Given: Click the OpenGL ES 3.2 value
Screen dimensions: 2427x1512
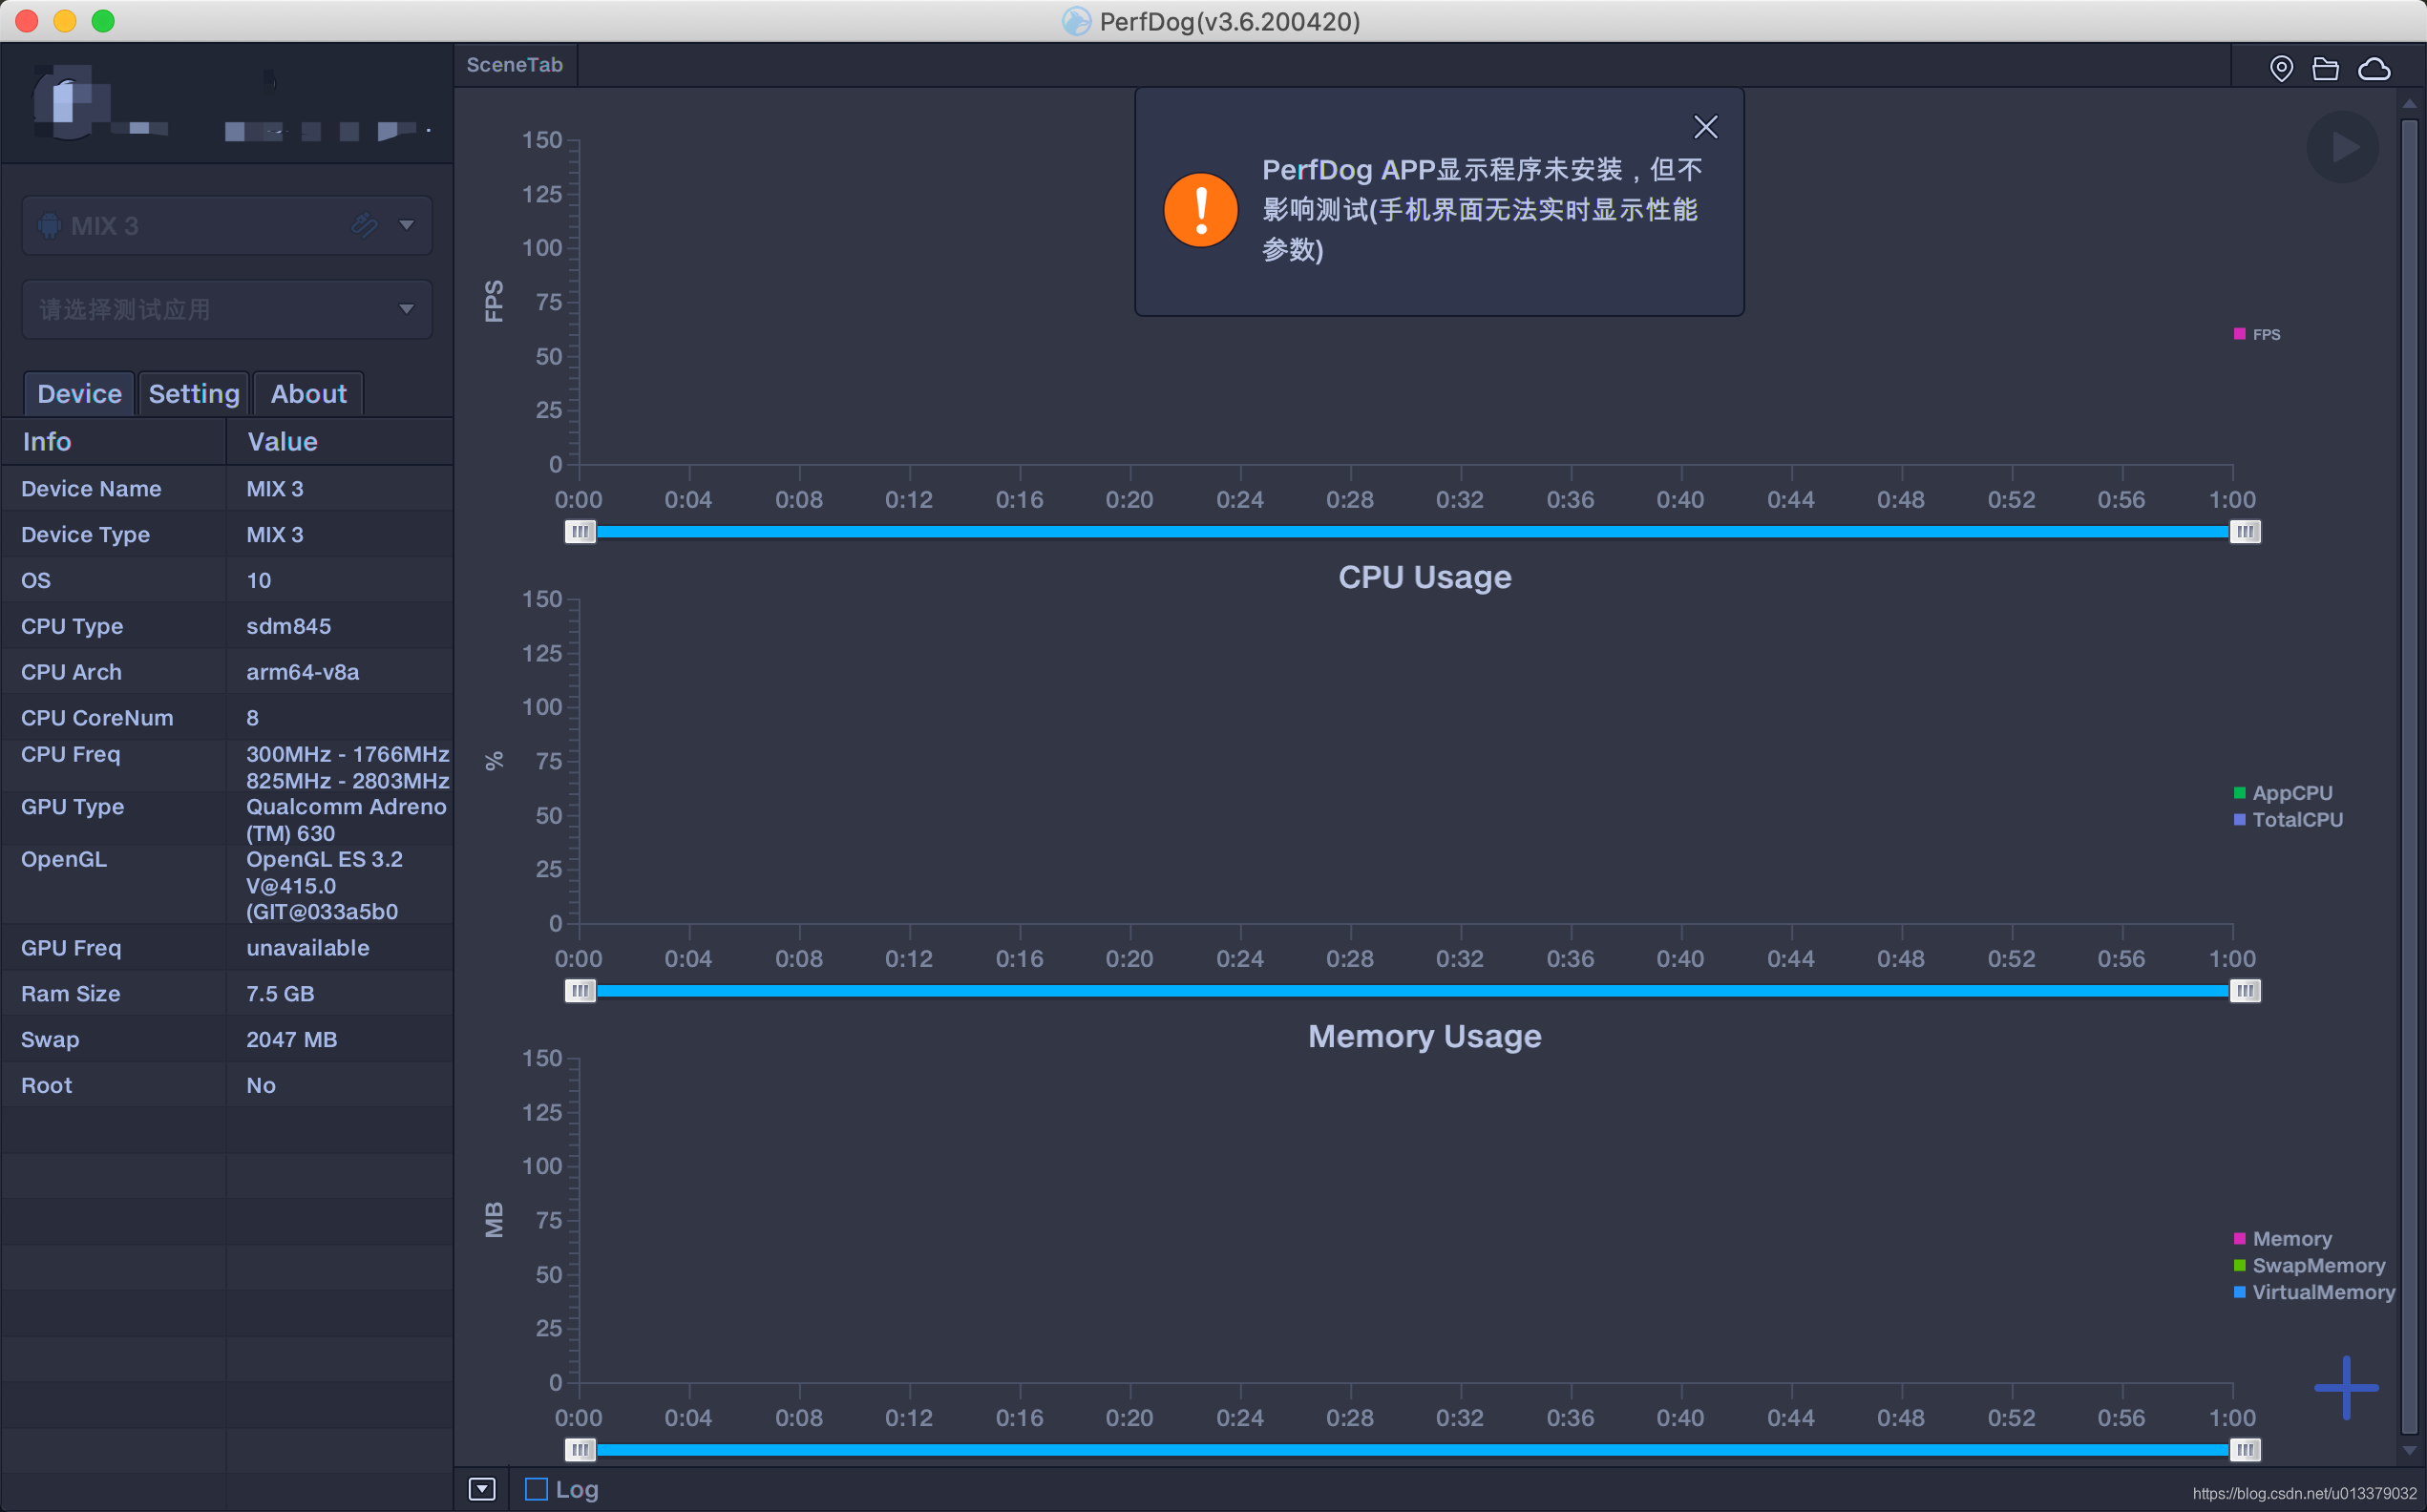Looking at the screenshot, I should 324,885.
